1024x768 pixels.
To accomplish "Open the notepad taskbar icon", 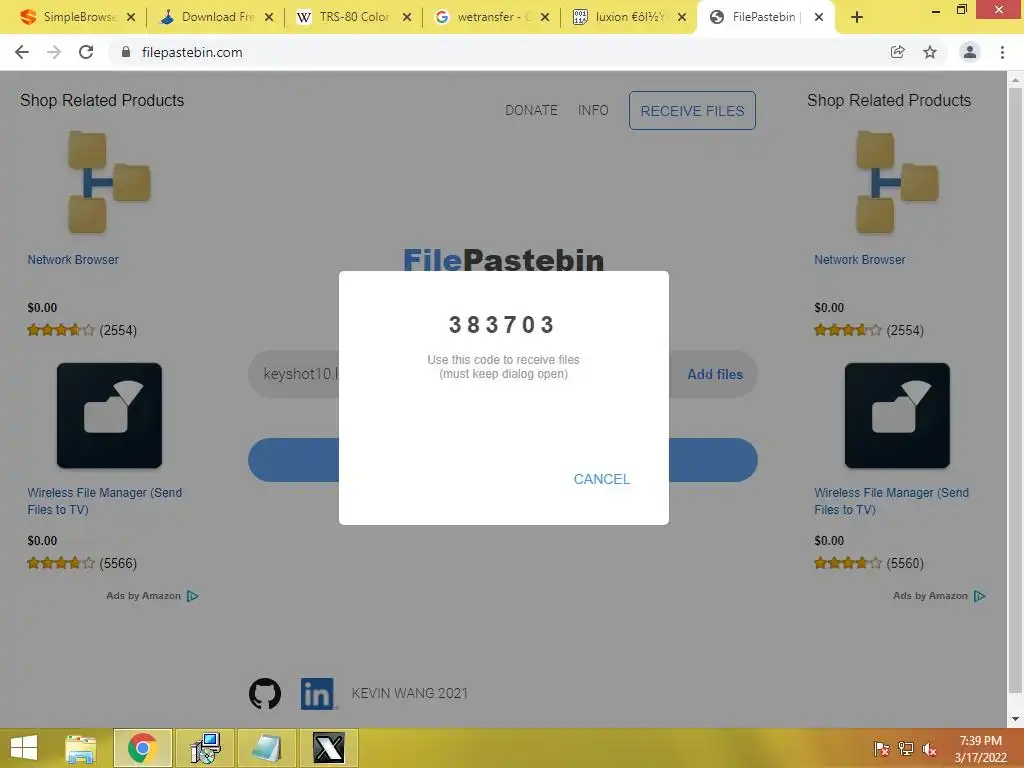I will 266,748.
